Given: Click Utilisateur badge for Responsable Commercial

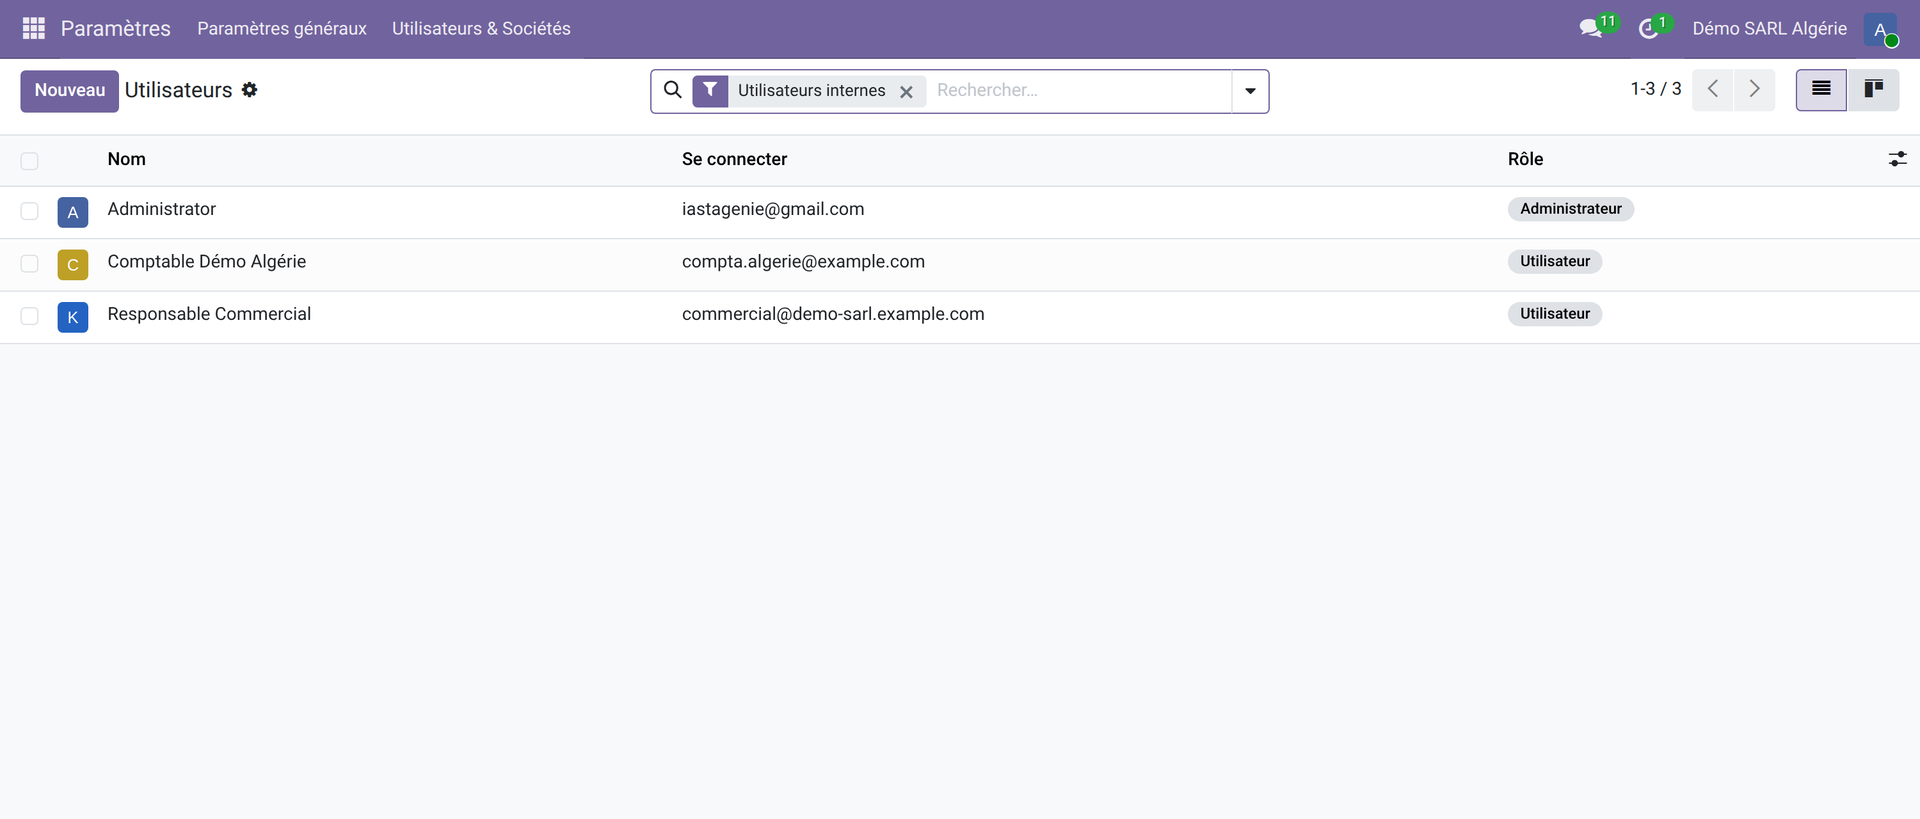Looking at the screenshot, I should (1555, 314).
